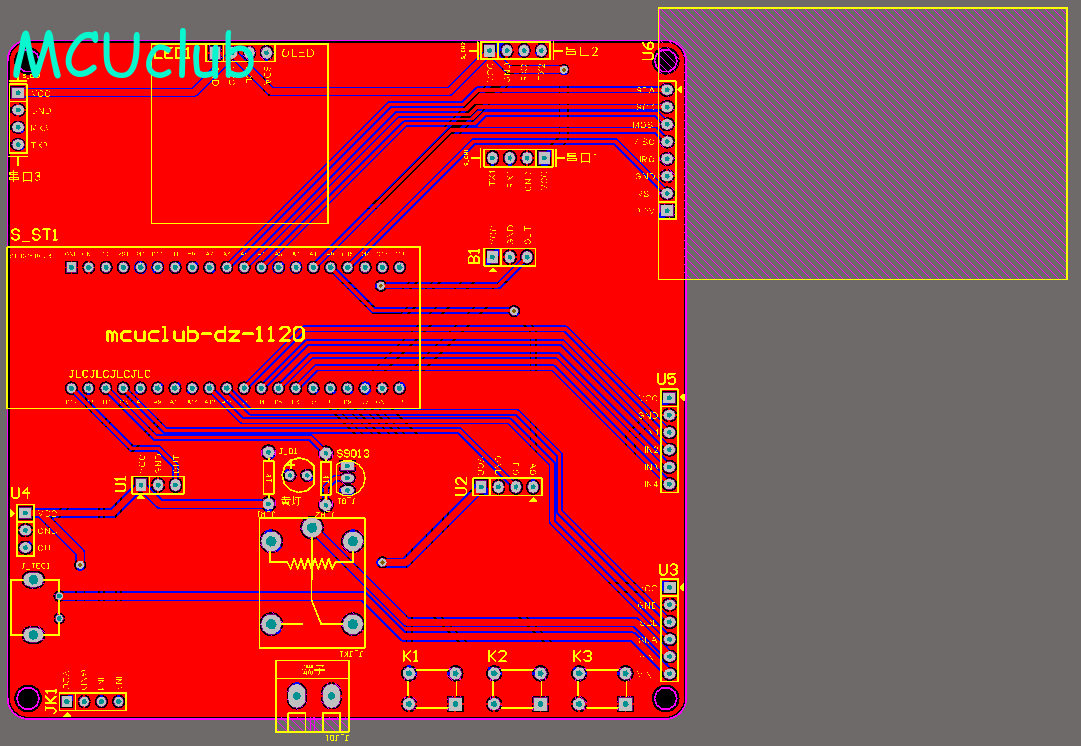Viewport: 1081px width, 746px height.
Task: Click the square VCC pad of U5
Action: pos(669,398)
